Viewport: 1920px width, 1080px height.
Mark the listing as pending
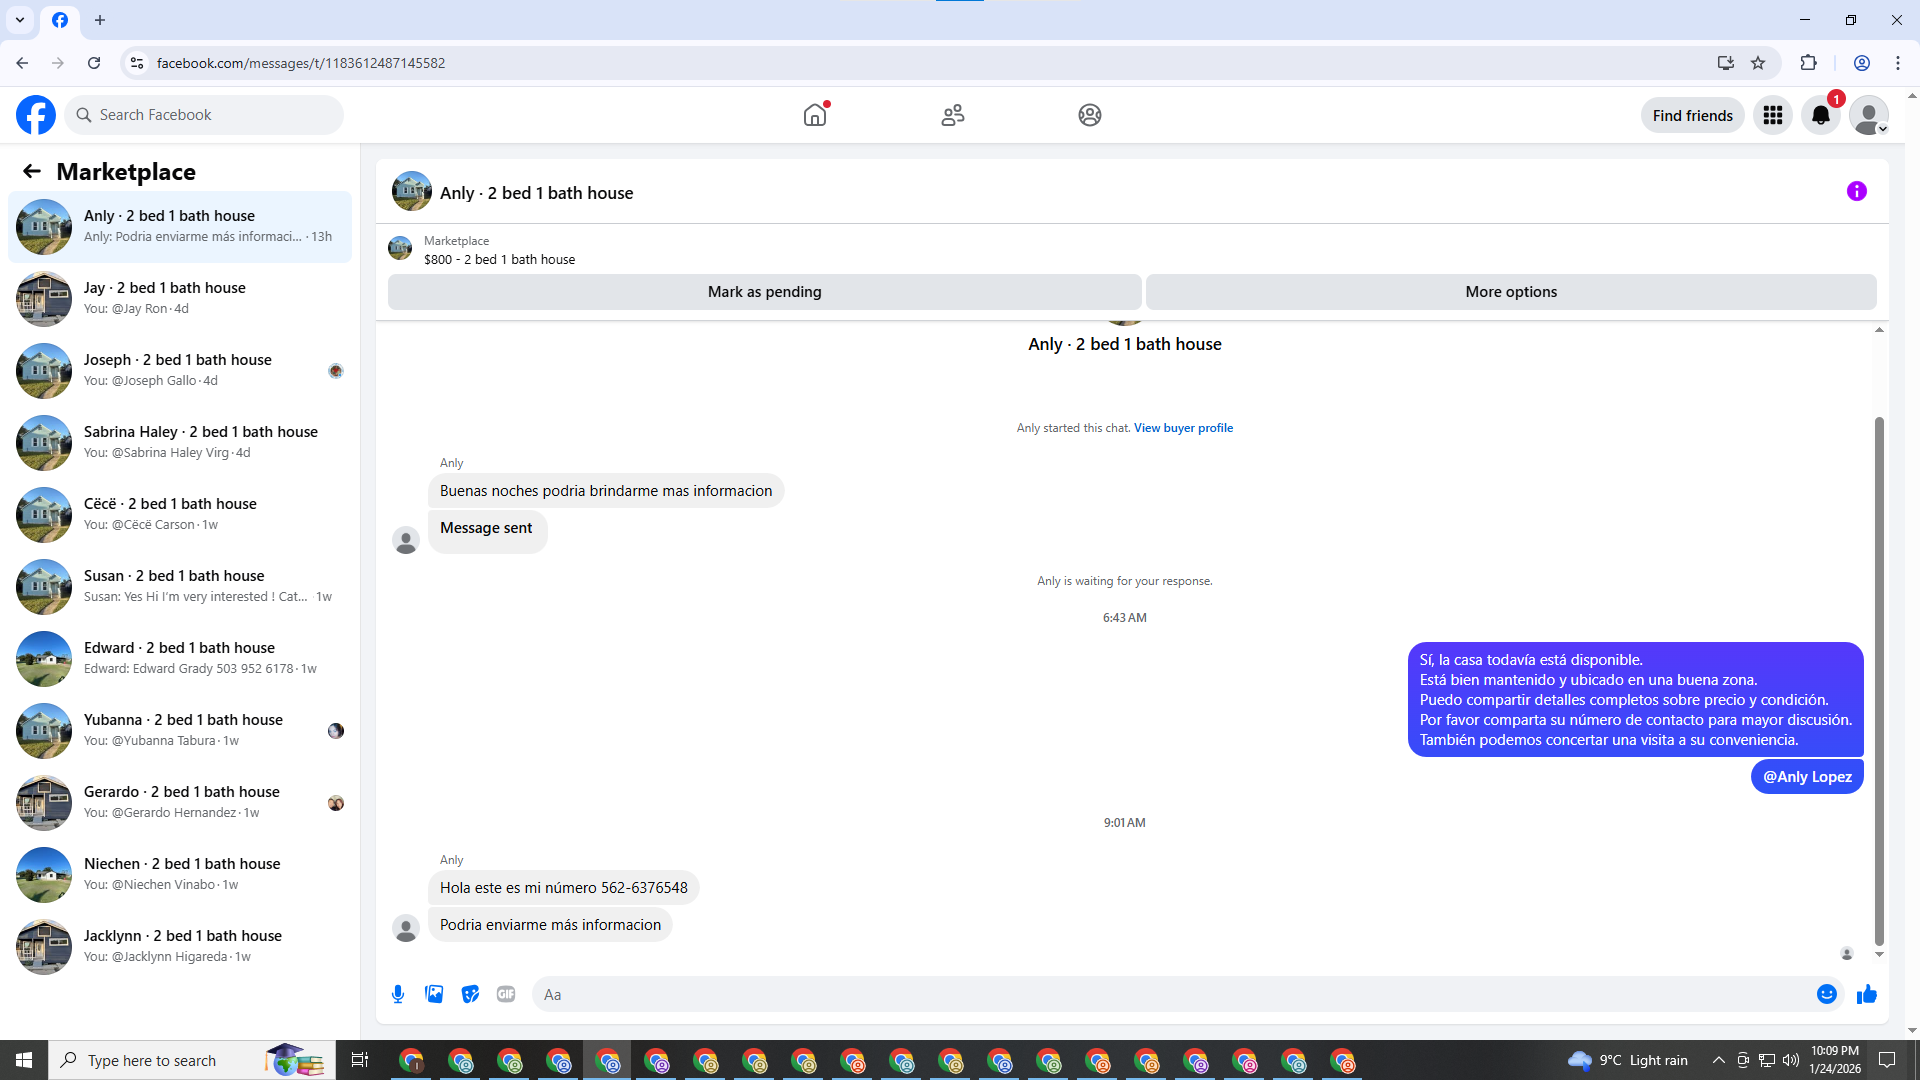[764, 292]
